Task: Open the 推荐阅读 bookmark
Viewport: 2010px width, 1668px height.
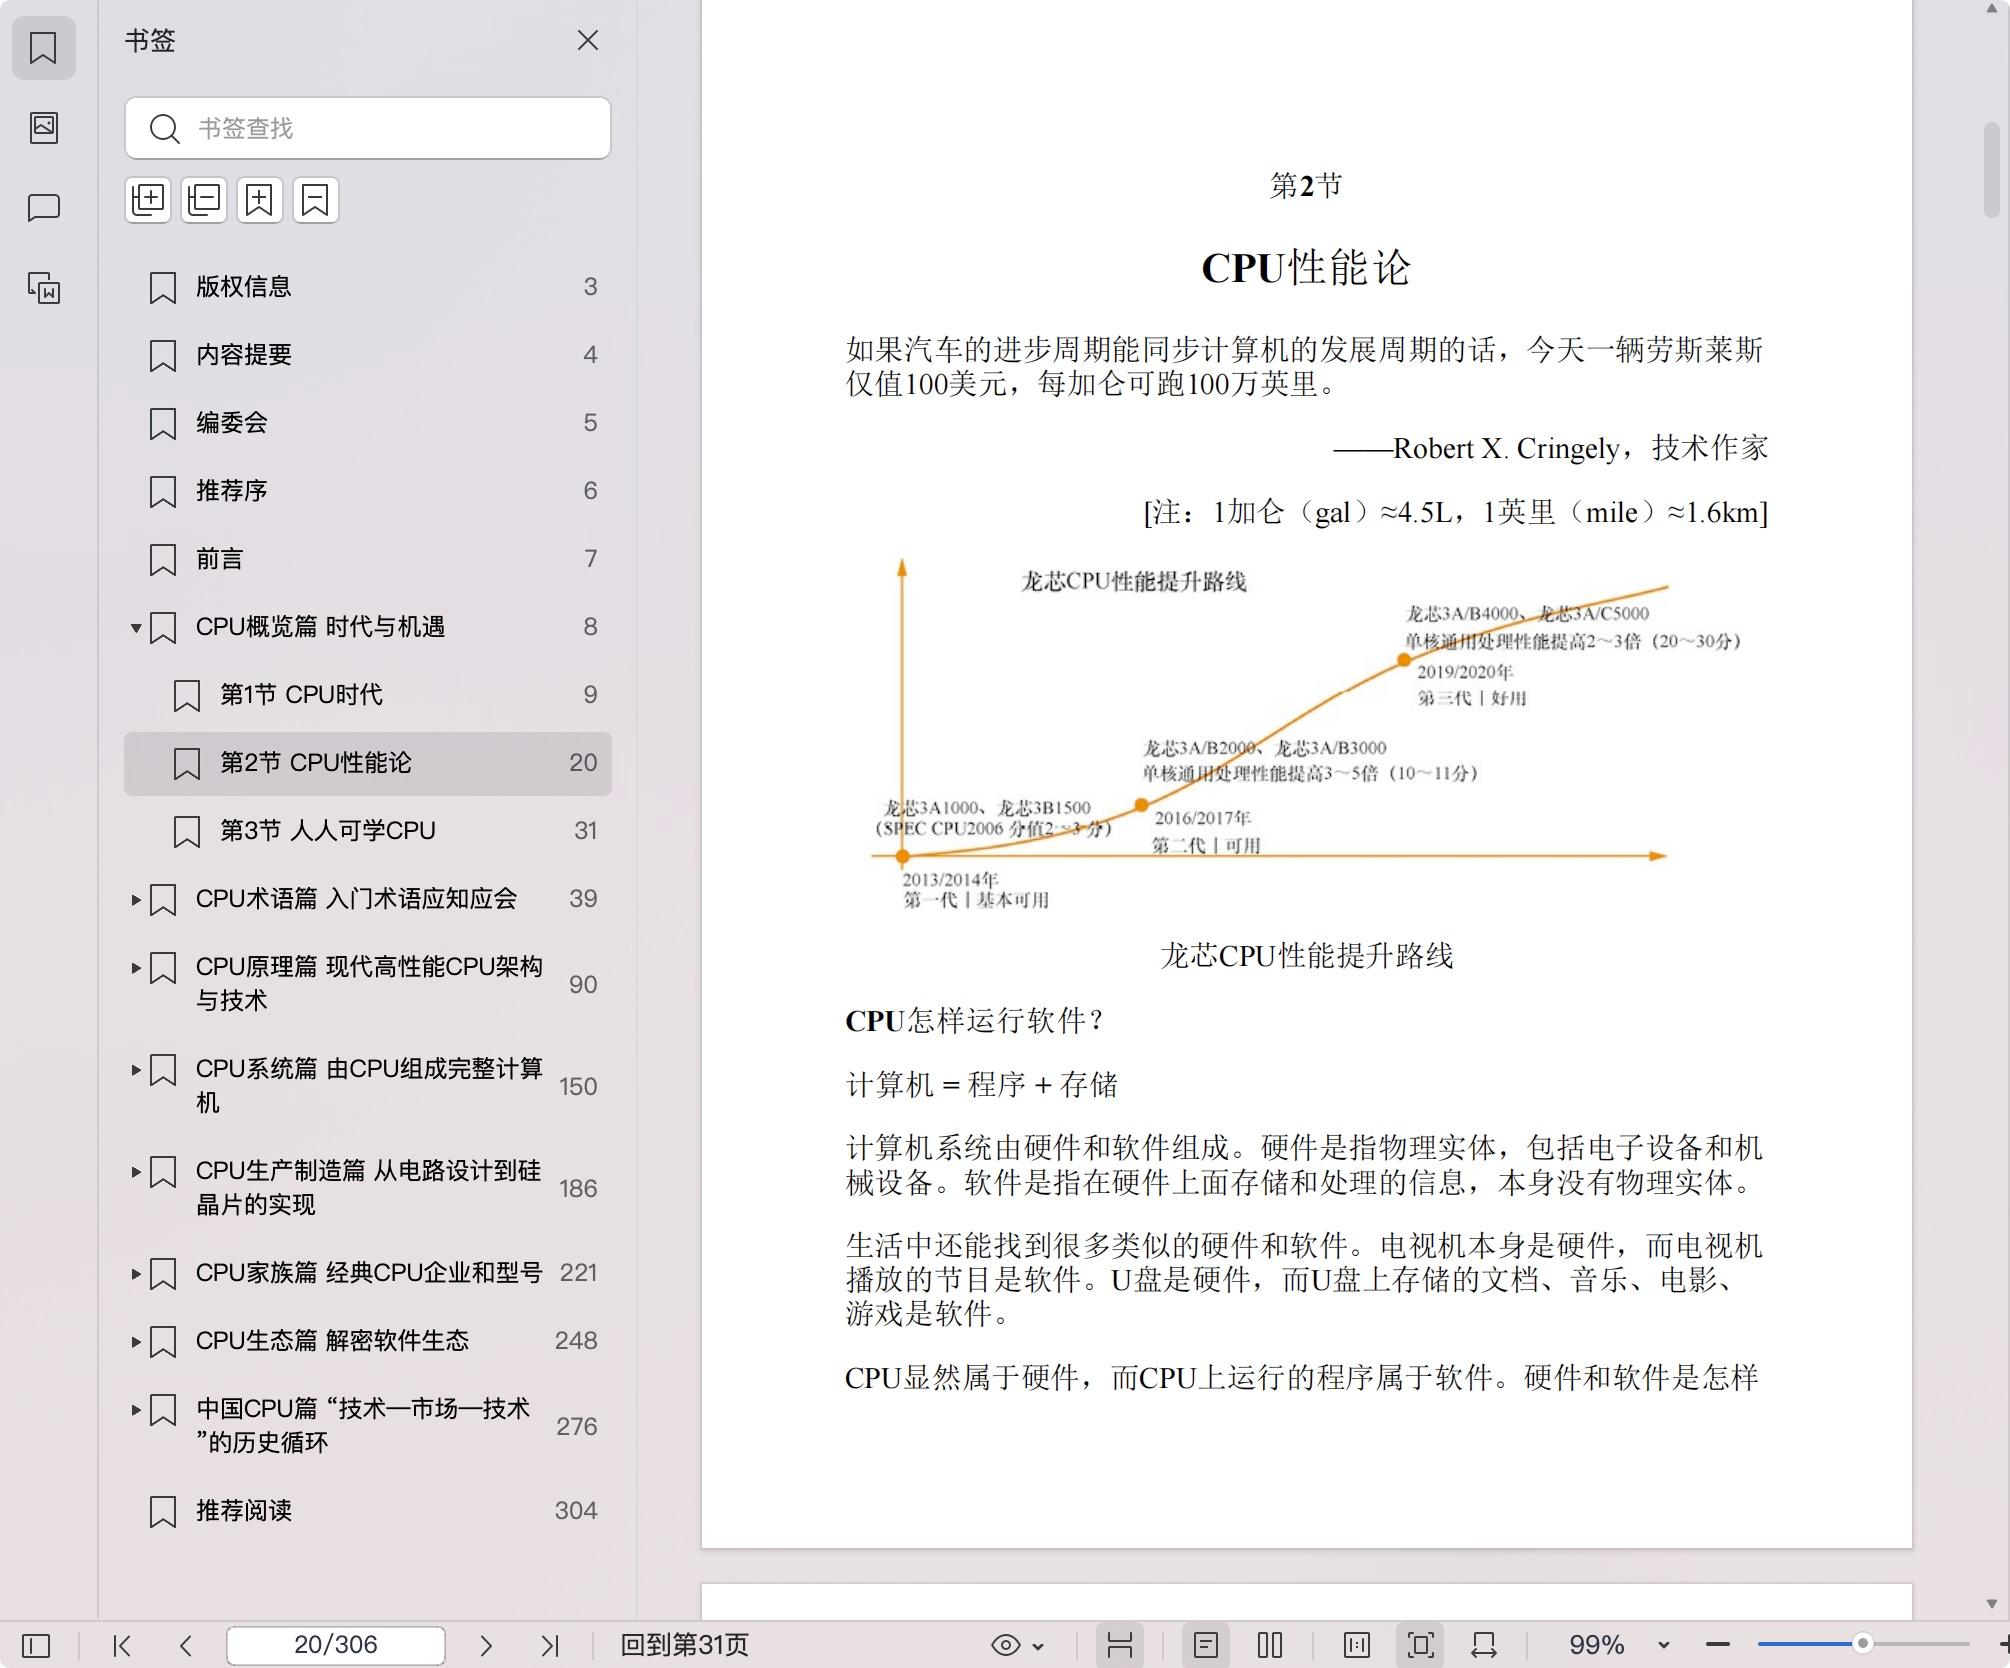Action: click(x=368, y=1511)
